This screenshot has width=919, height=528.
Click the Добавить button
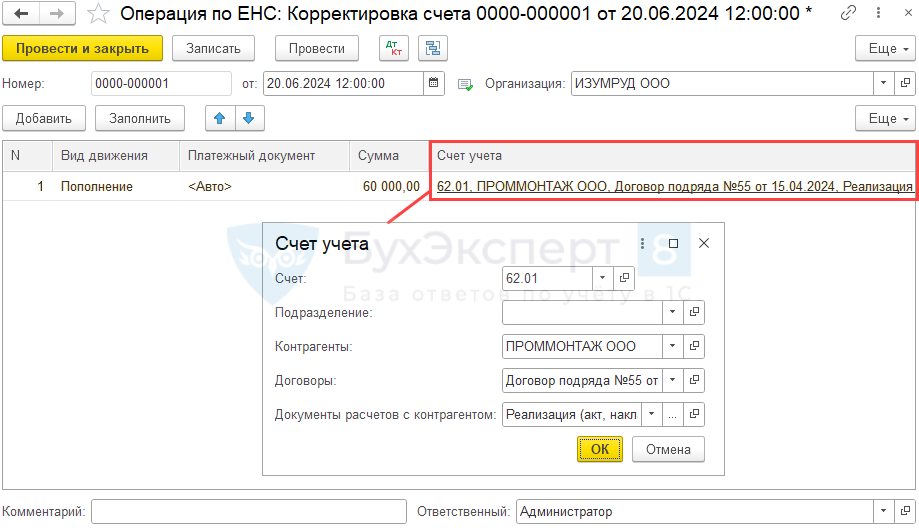click(44, 118)
